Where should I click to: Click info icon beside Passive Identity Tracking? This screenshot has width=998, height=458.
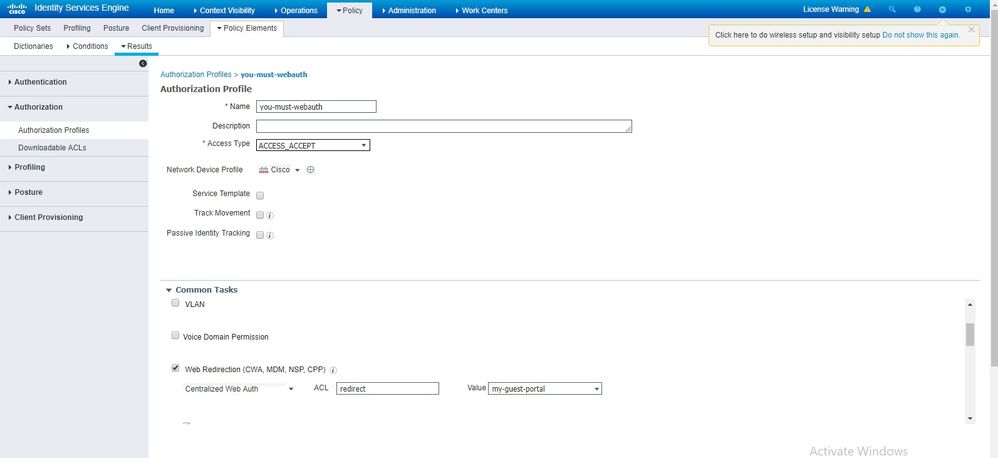270,235
